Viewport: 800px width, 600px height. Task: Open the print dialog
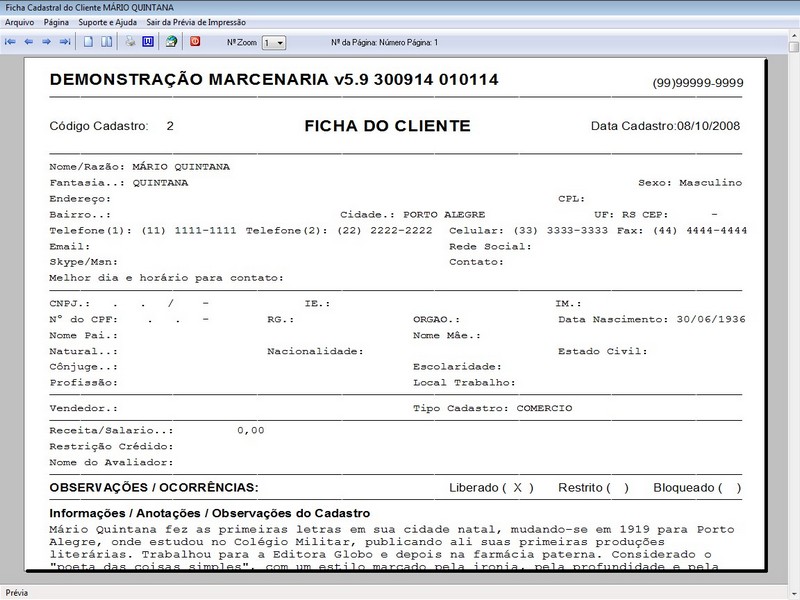(x=130, y=41)
